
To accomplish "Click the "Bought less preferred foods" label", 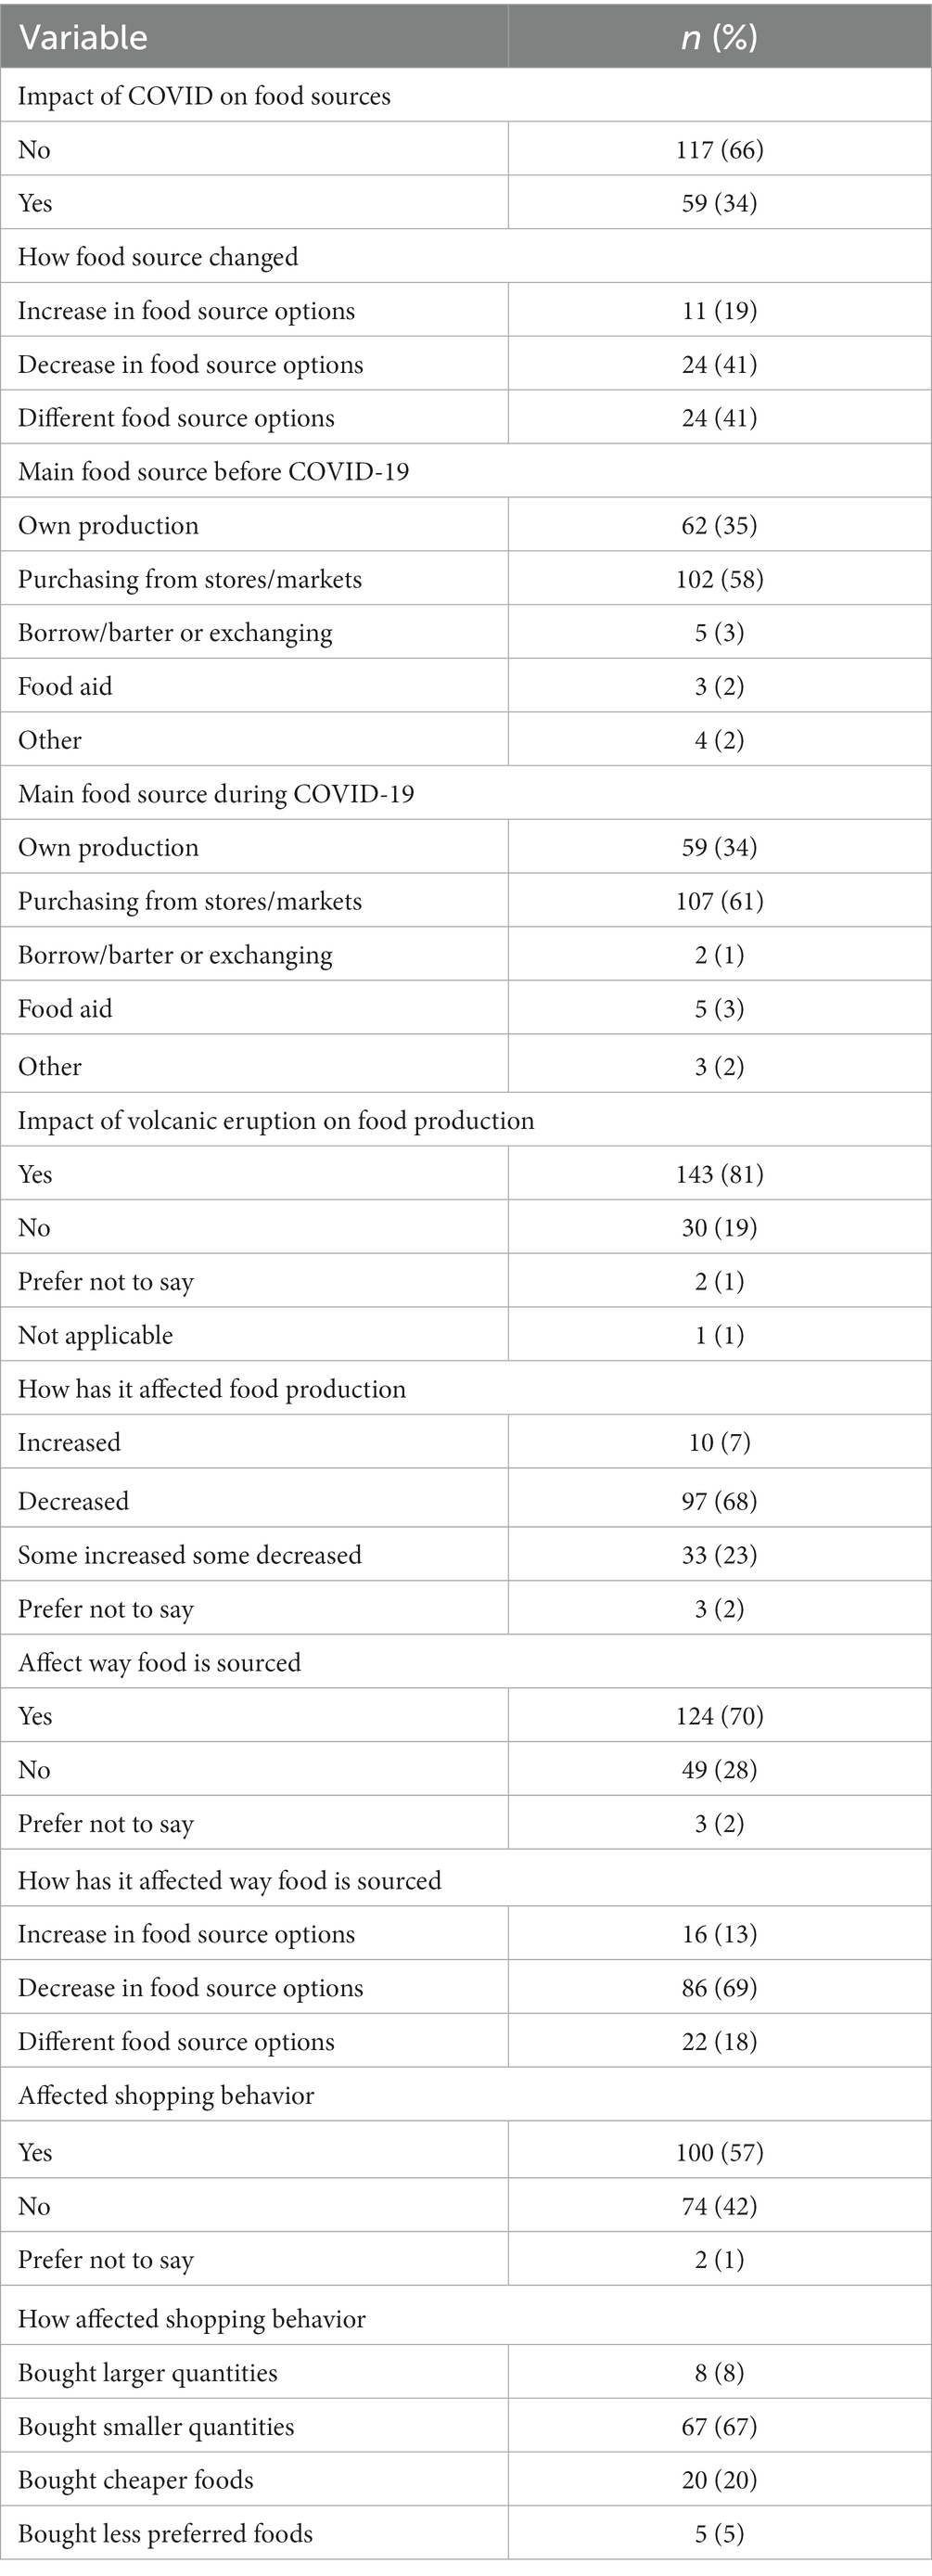I will pyautogui.click(x=166, y=2534).
